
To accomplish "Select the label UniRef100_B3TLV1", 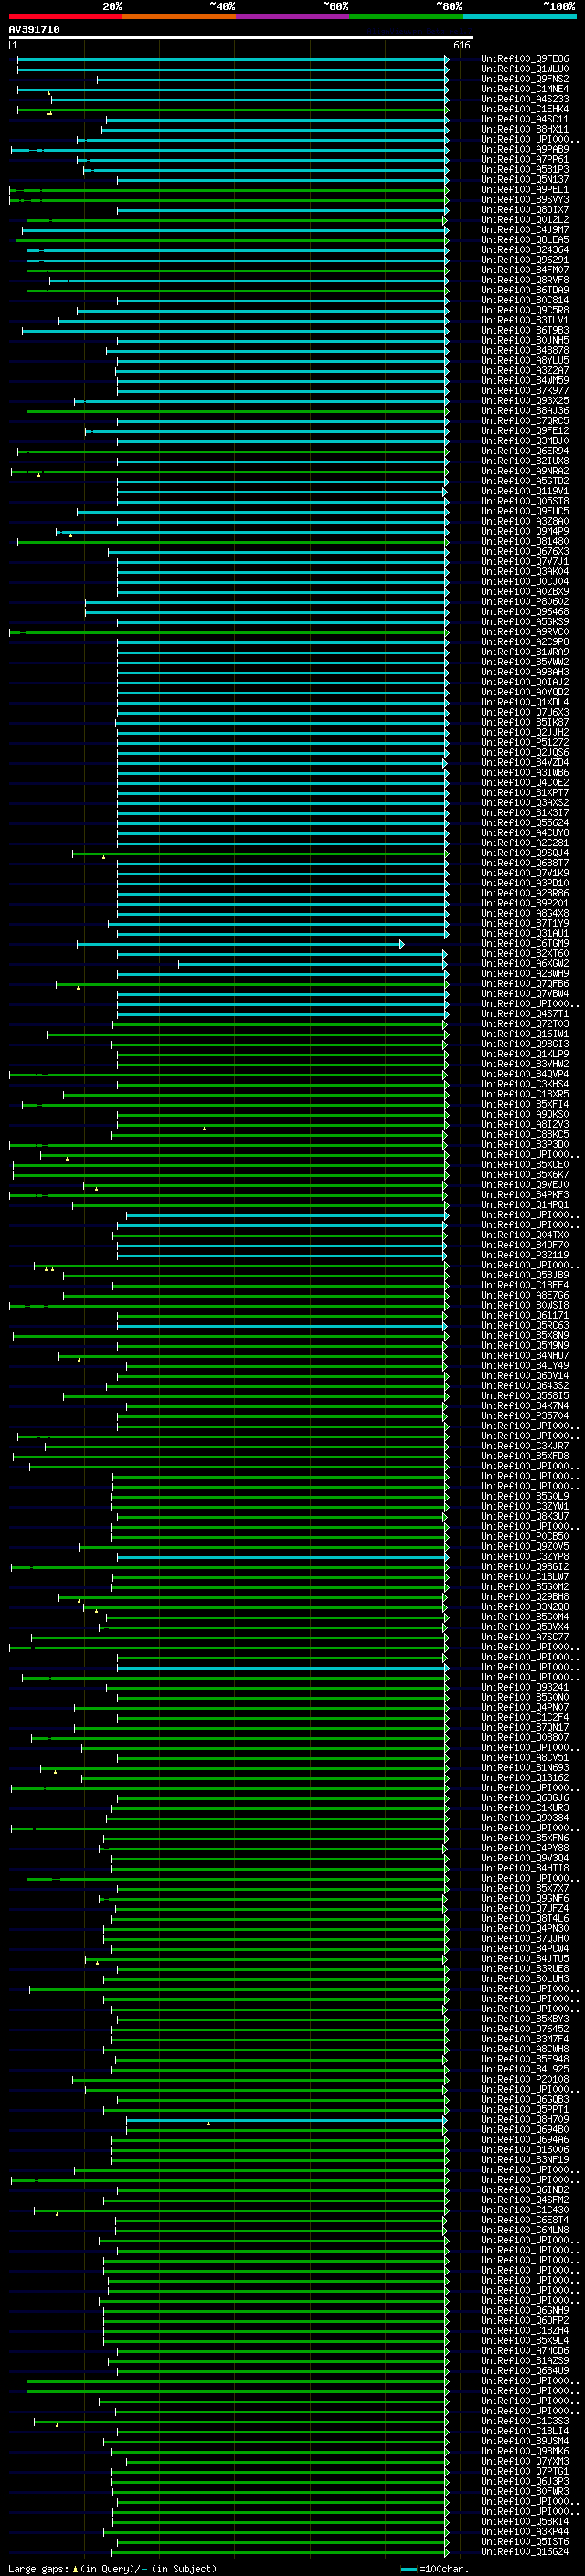I will (x=525, y=320).
